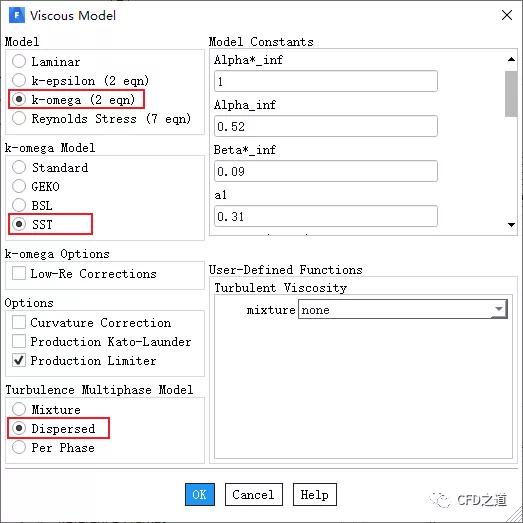
Task: Confirm settings with the OK button
Action: 200,494
